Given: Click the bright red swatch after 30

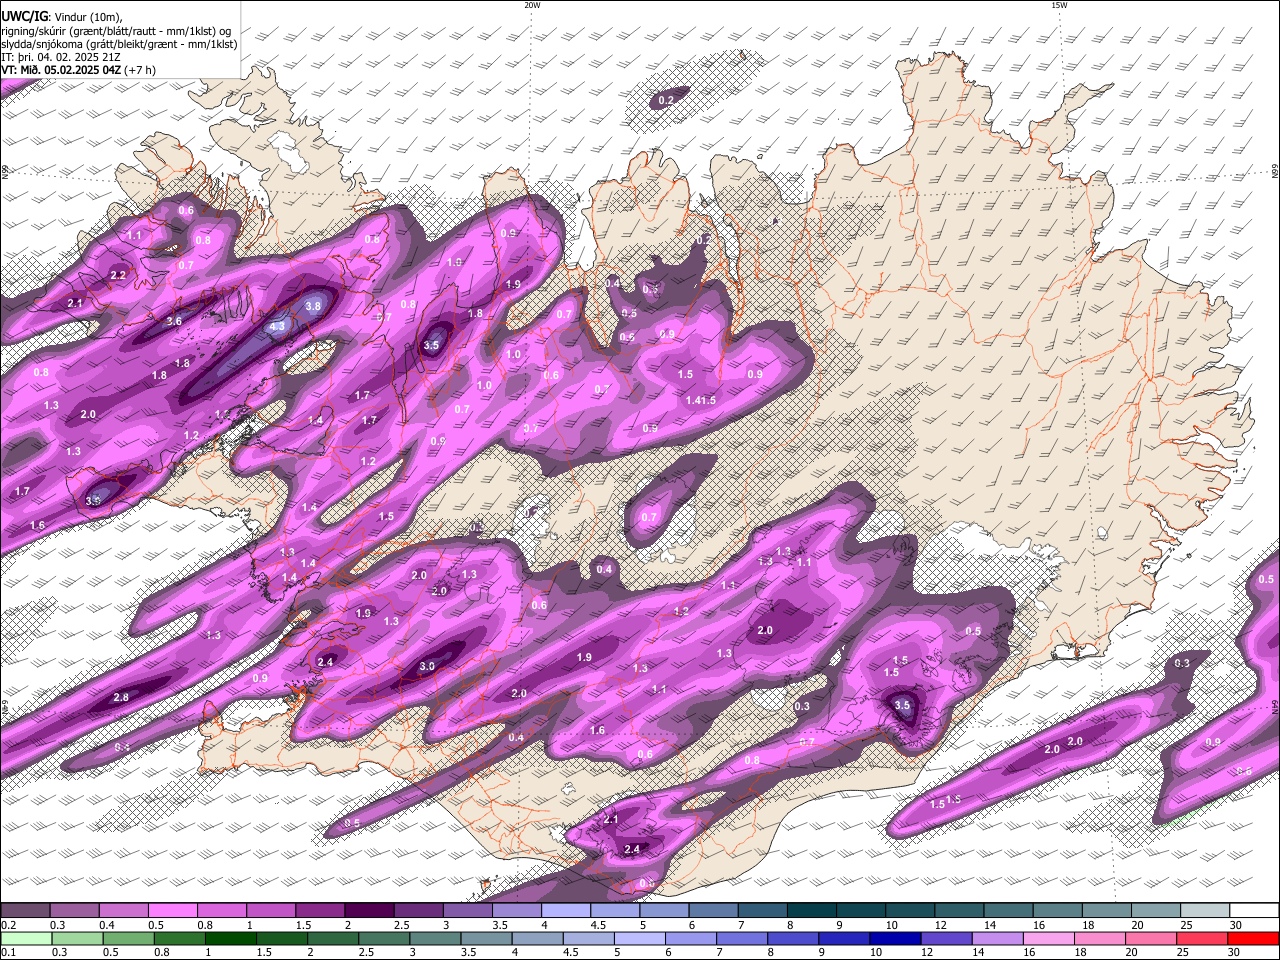Looking at the screenshot, I should (x=1254, y=938).
